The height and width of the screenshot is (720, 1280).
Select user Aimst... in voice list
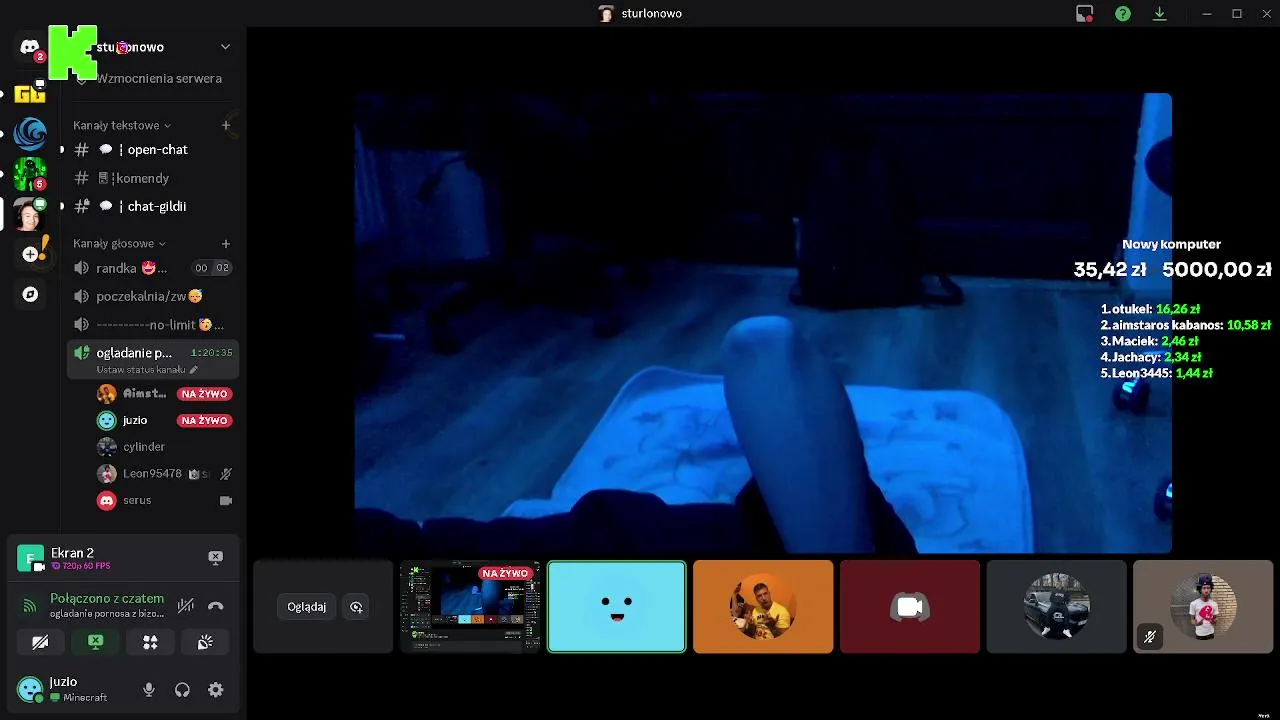click(x=144, y=394)
